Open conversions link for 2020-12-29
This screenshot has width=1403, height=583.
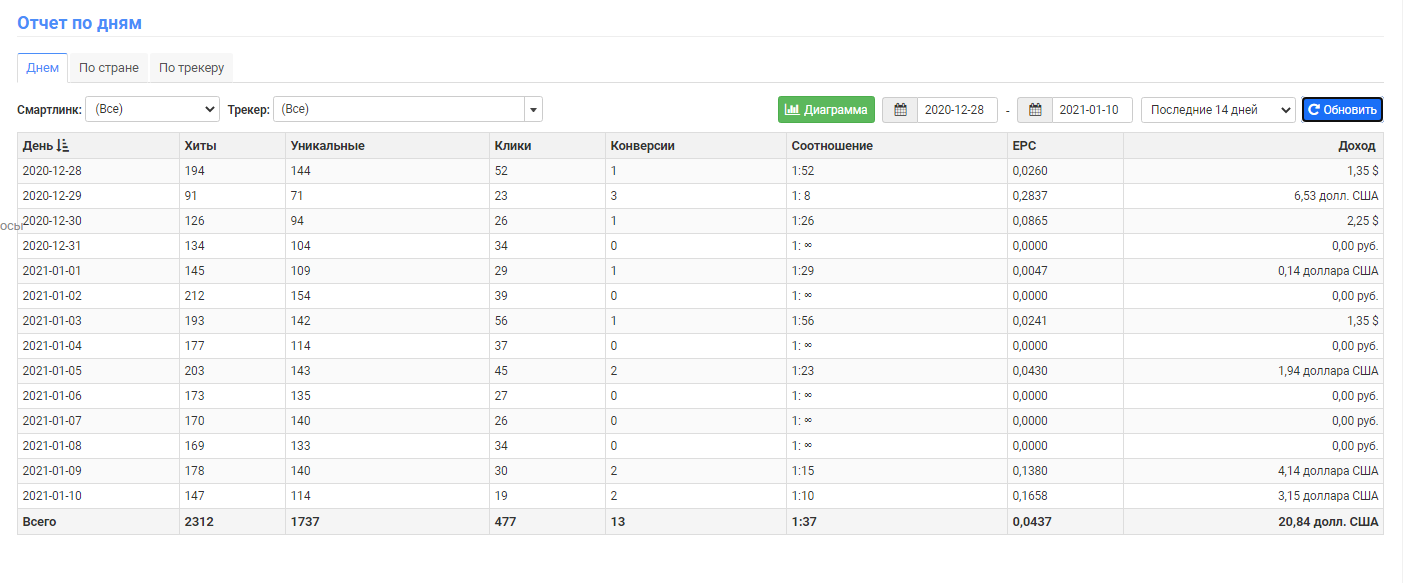click(x=614, y=196)
